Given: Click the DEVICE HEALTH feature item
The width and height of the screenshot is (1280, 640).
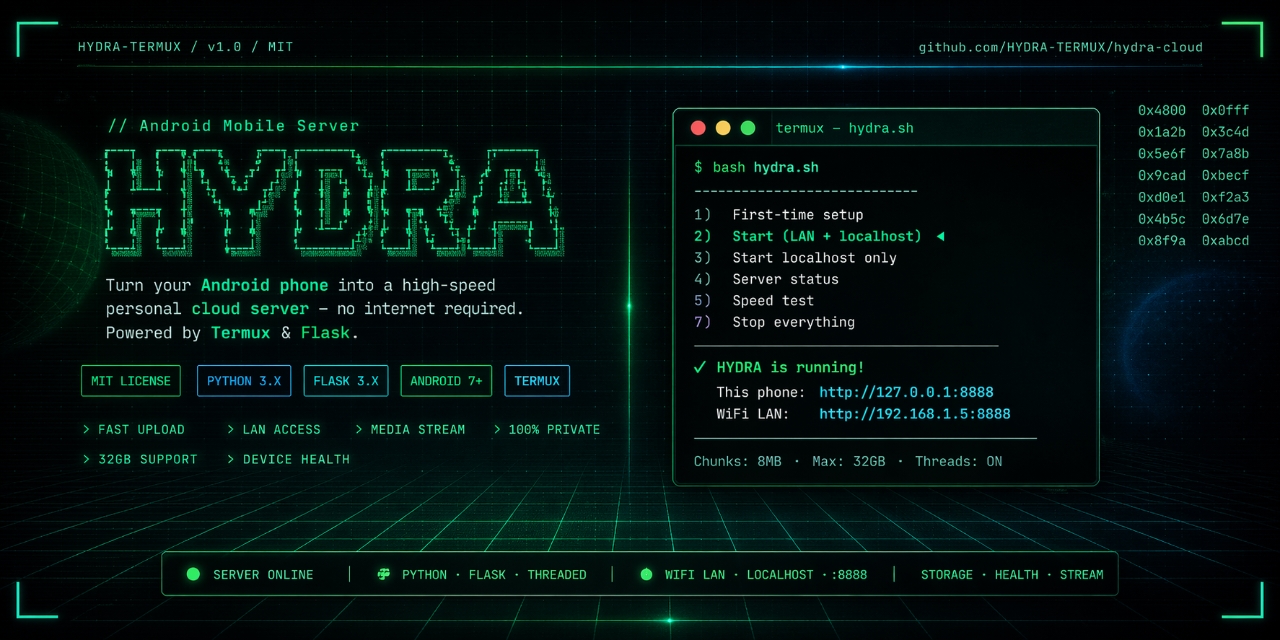Looking at the screenshot, I should [x=289, y=459].
